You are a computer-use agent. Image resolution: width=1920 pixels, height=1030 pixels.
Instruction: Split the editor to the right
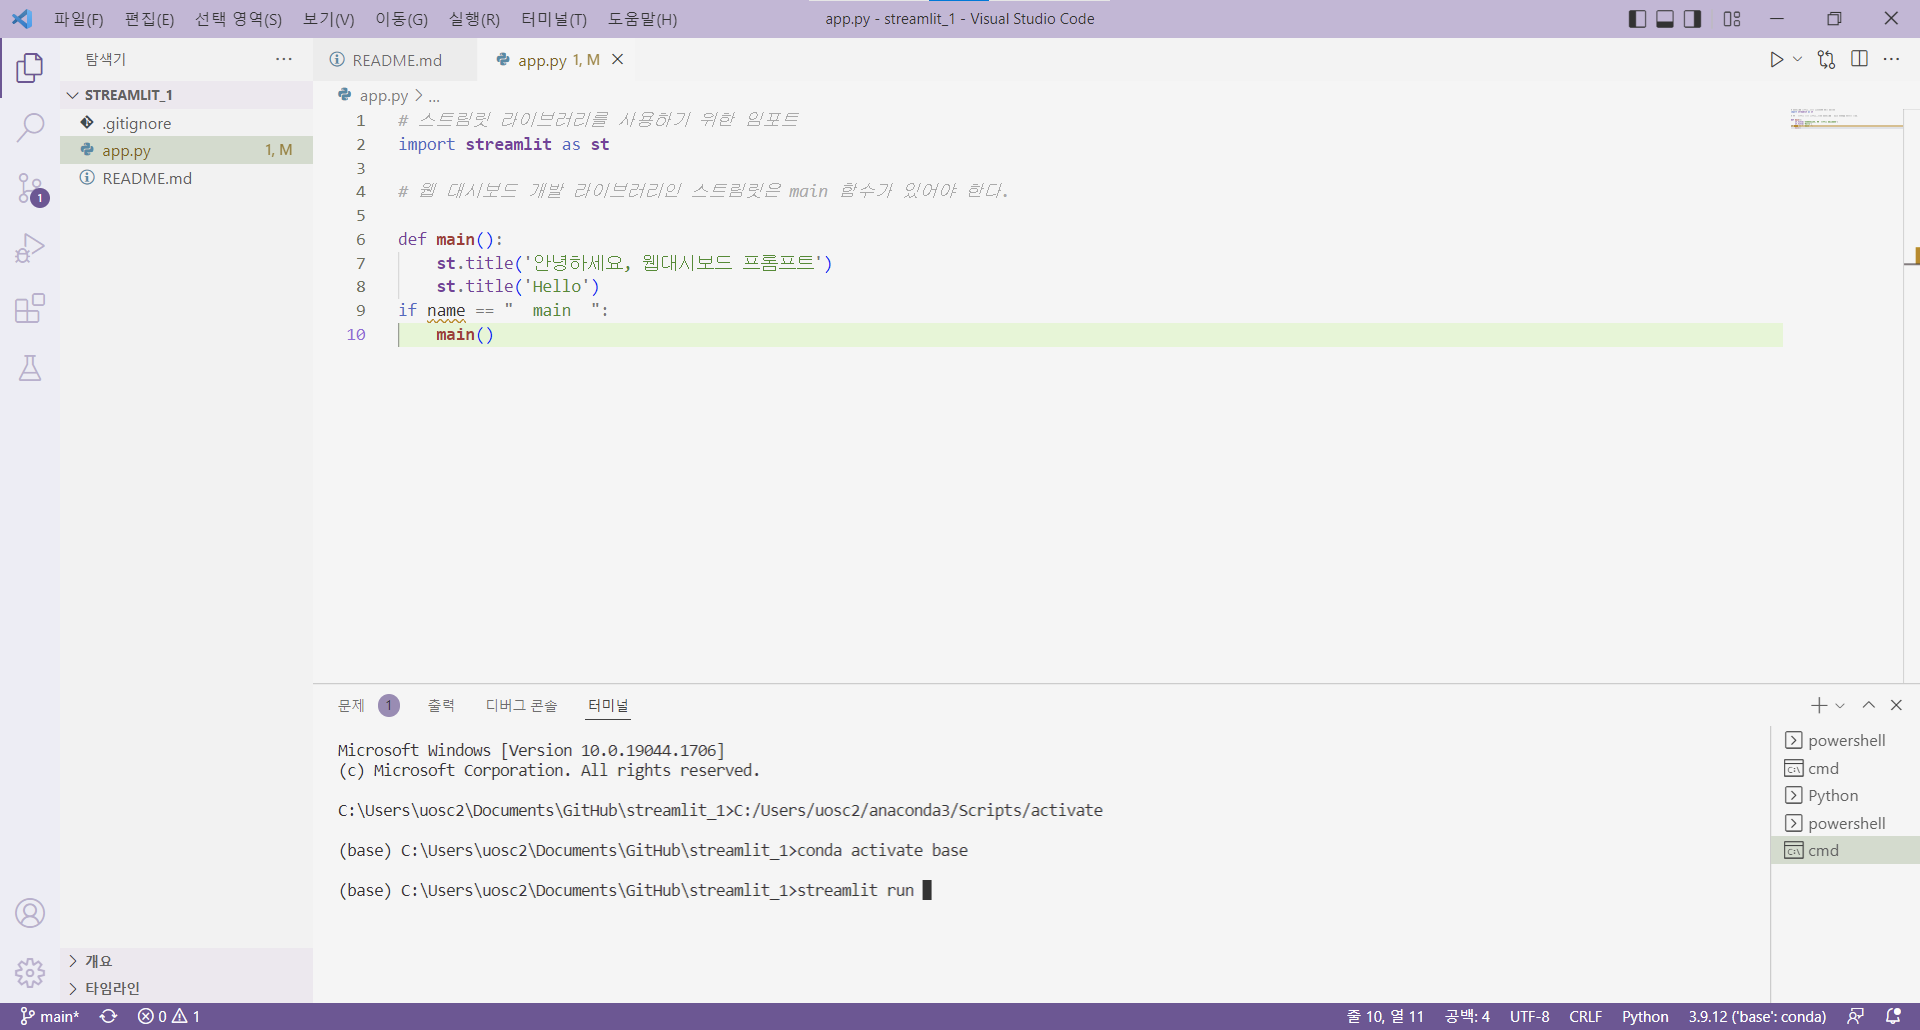(x=1859, y=60)
